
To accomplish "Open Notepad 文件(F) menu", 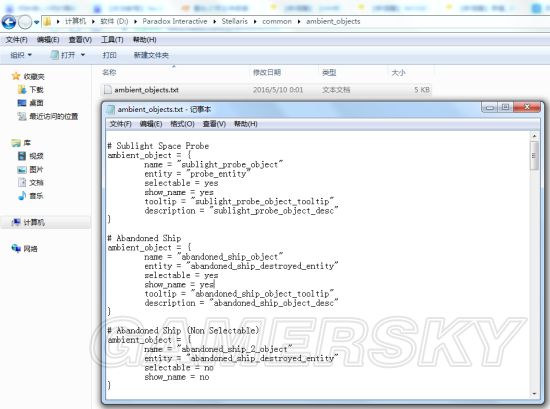I will pyautogui.click(x=120, y=124).
